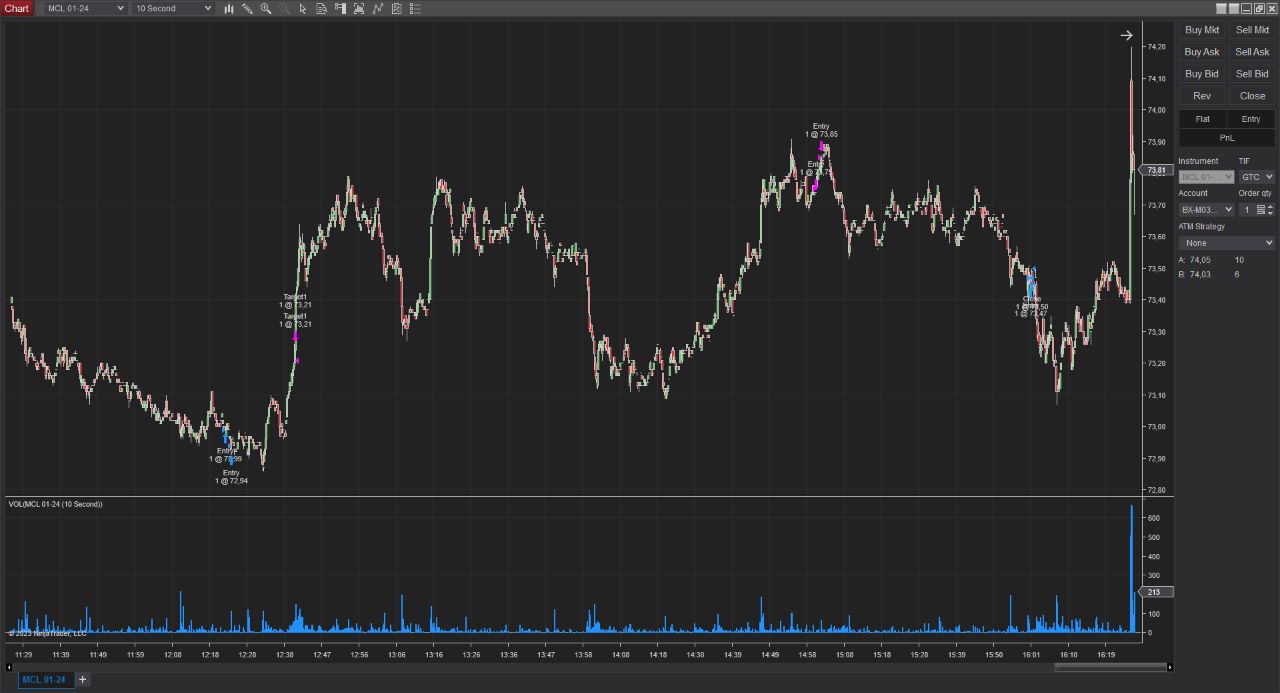Expand the MCL 01-24 instrument dropdown
The height and width of the screenshot is (693, 1280).
[86, 8]
